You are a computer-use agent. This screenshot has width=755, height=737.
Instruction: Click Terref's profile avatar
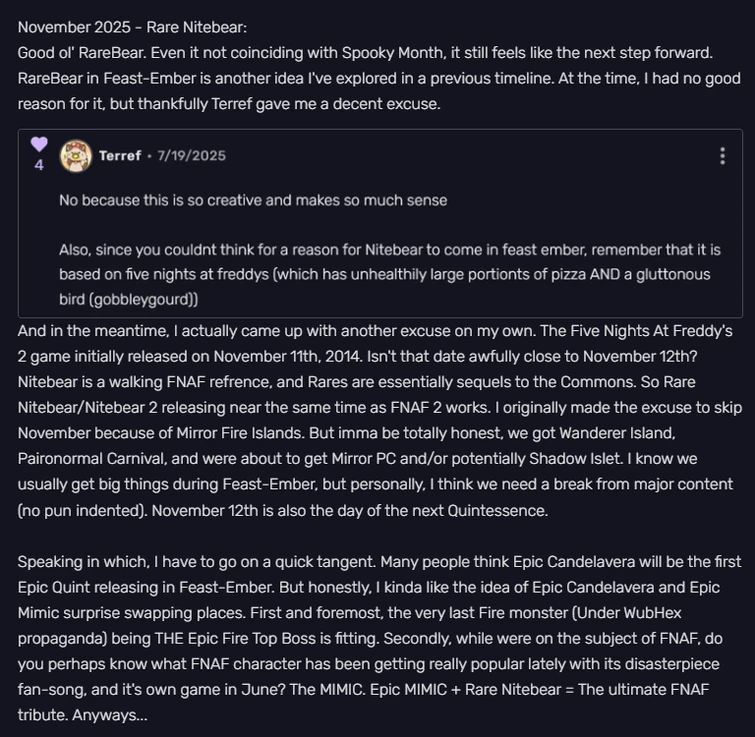point(76,156)
